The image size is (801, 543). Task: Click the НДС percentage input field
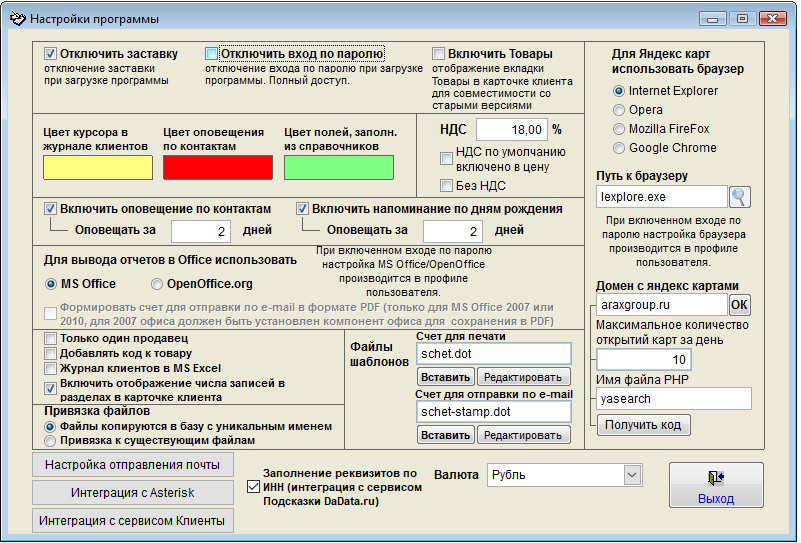coord(512,130)
